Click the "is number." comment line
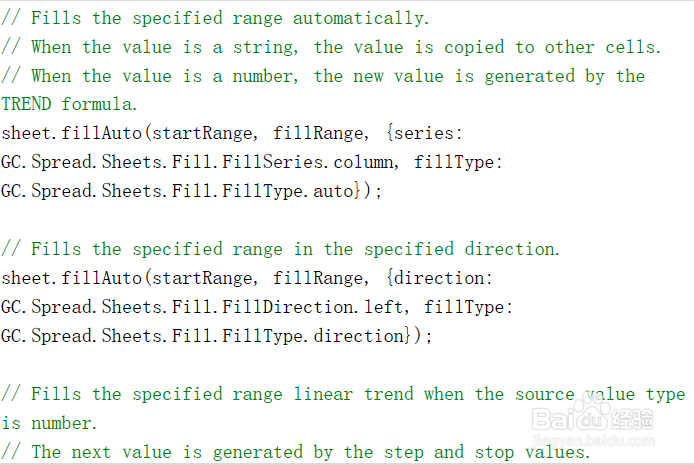The image size is (694, 465). 49,423
